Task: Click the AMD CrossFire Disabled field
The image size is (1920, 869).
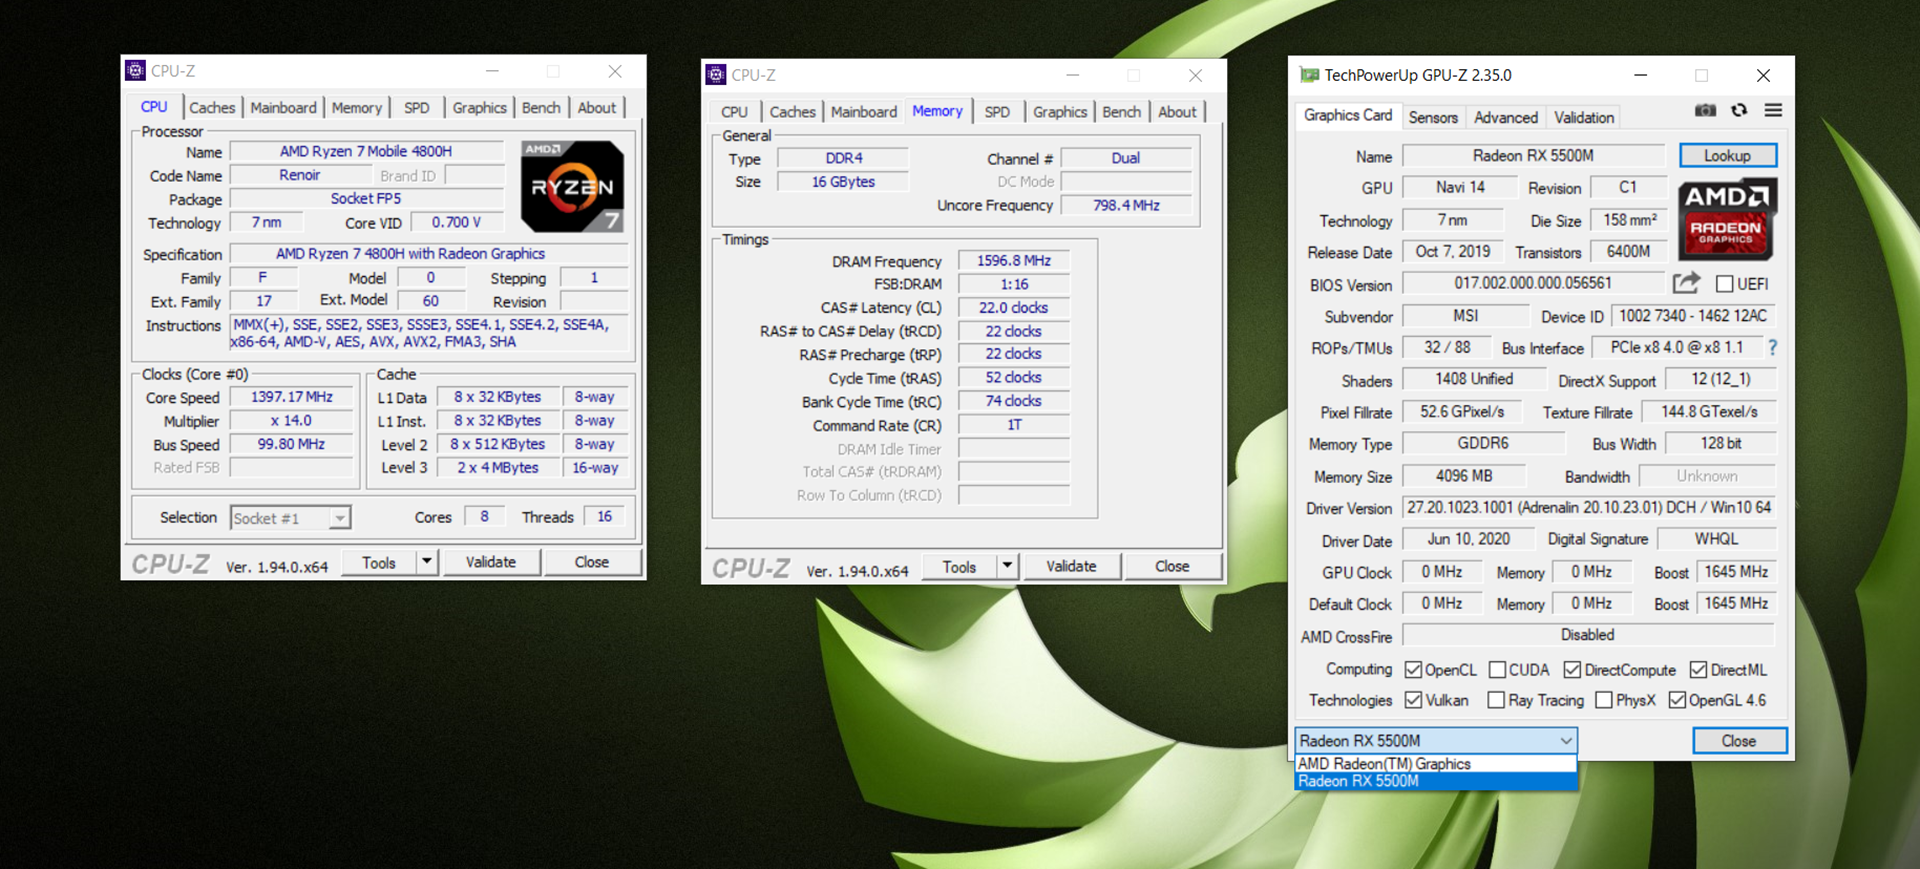Action: (1589, 635)
